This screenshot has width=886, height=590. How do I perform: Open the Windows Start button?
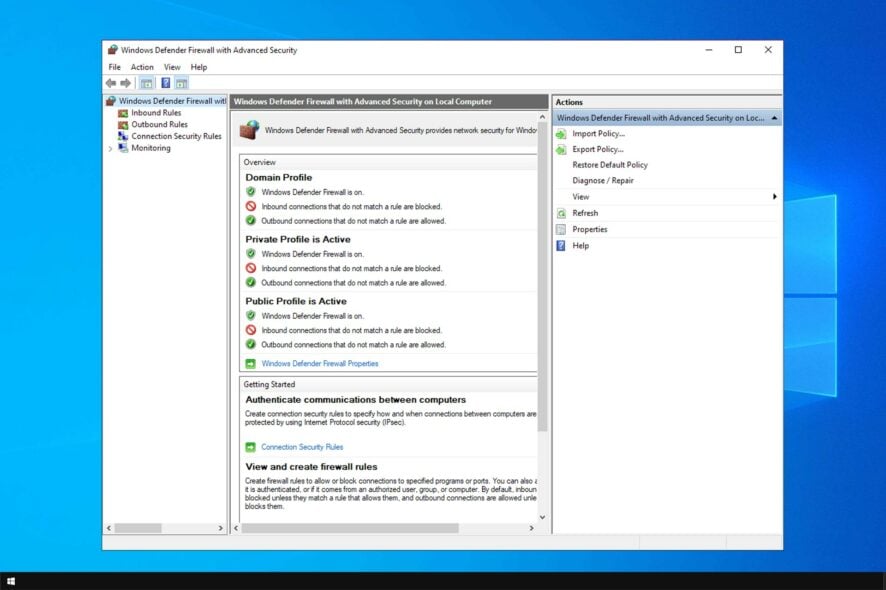[x=11, y=581]
